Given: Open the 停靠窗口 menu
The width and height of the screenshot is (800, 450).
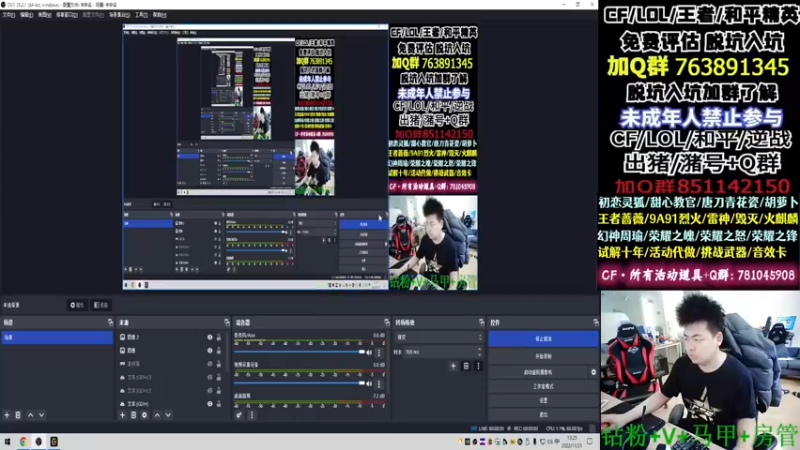Looking at the screenshot, I should [x=67, y=15].
